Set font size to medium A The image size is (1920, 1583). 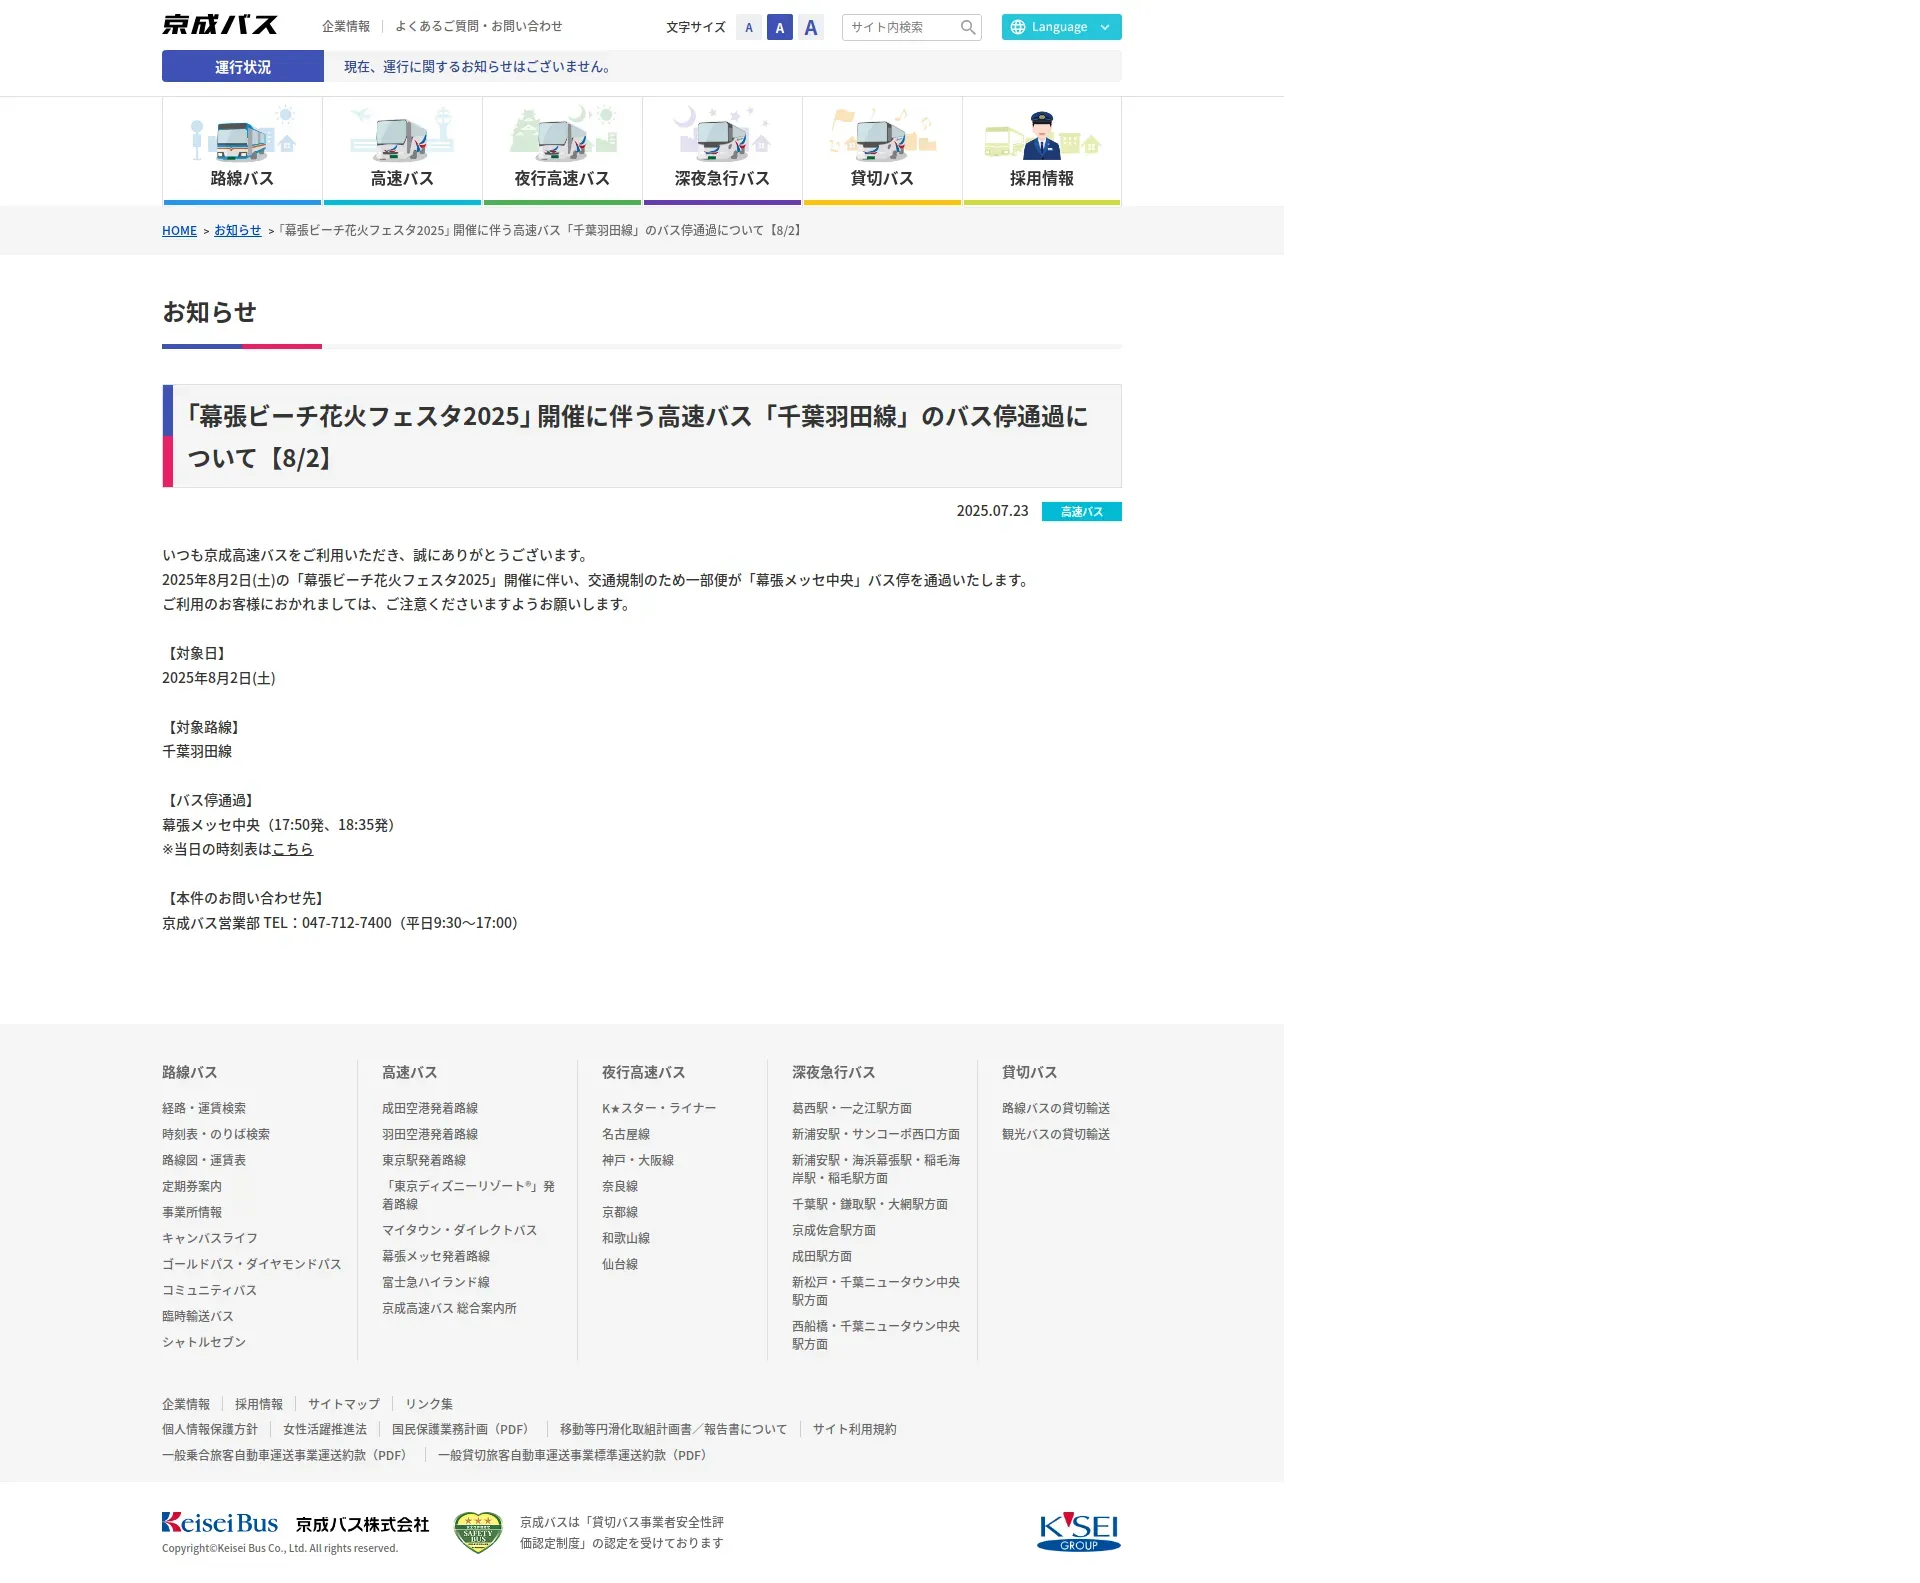coord(780,27)
